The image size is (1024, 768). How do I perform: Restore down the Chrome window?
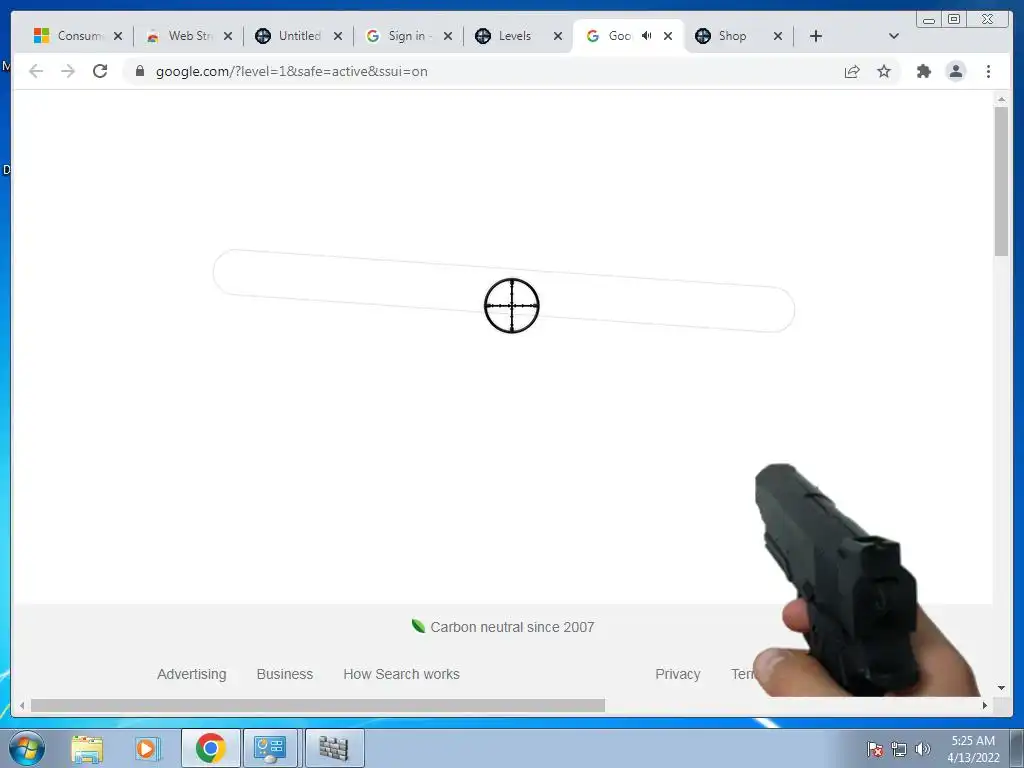(x=954, y=20)
